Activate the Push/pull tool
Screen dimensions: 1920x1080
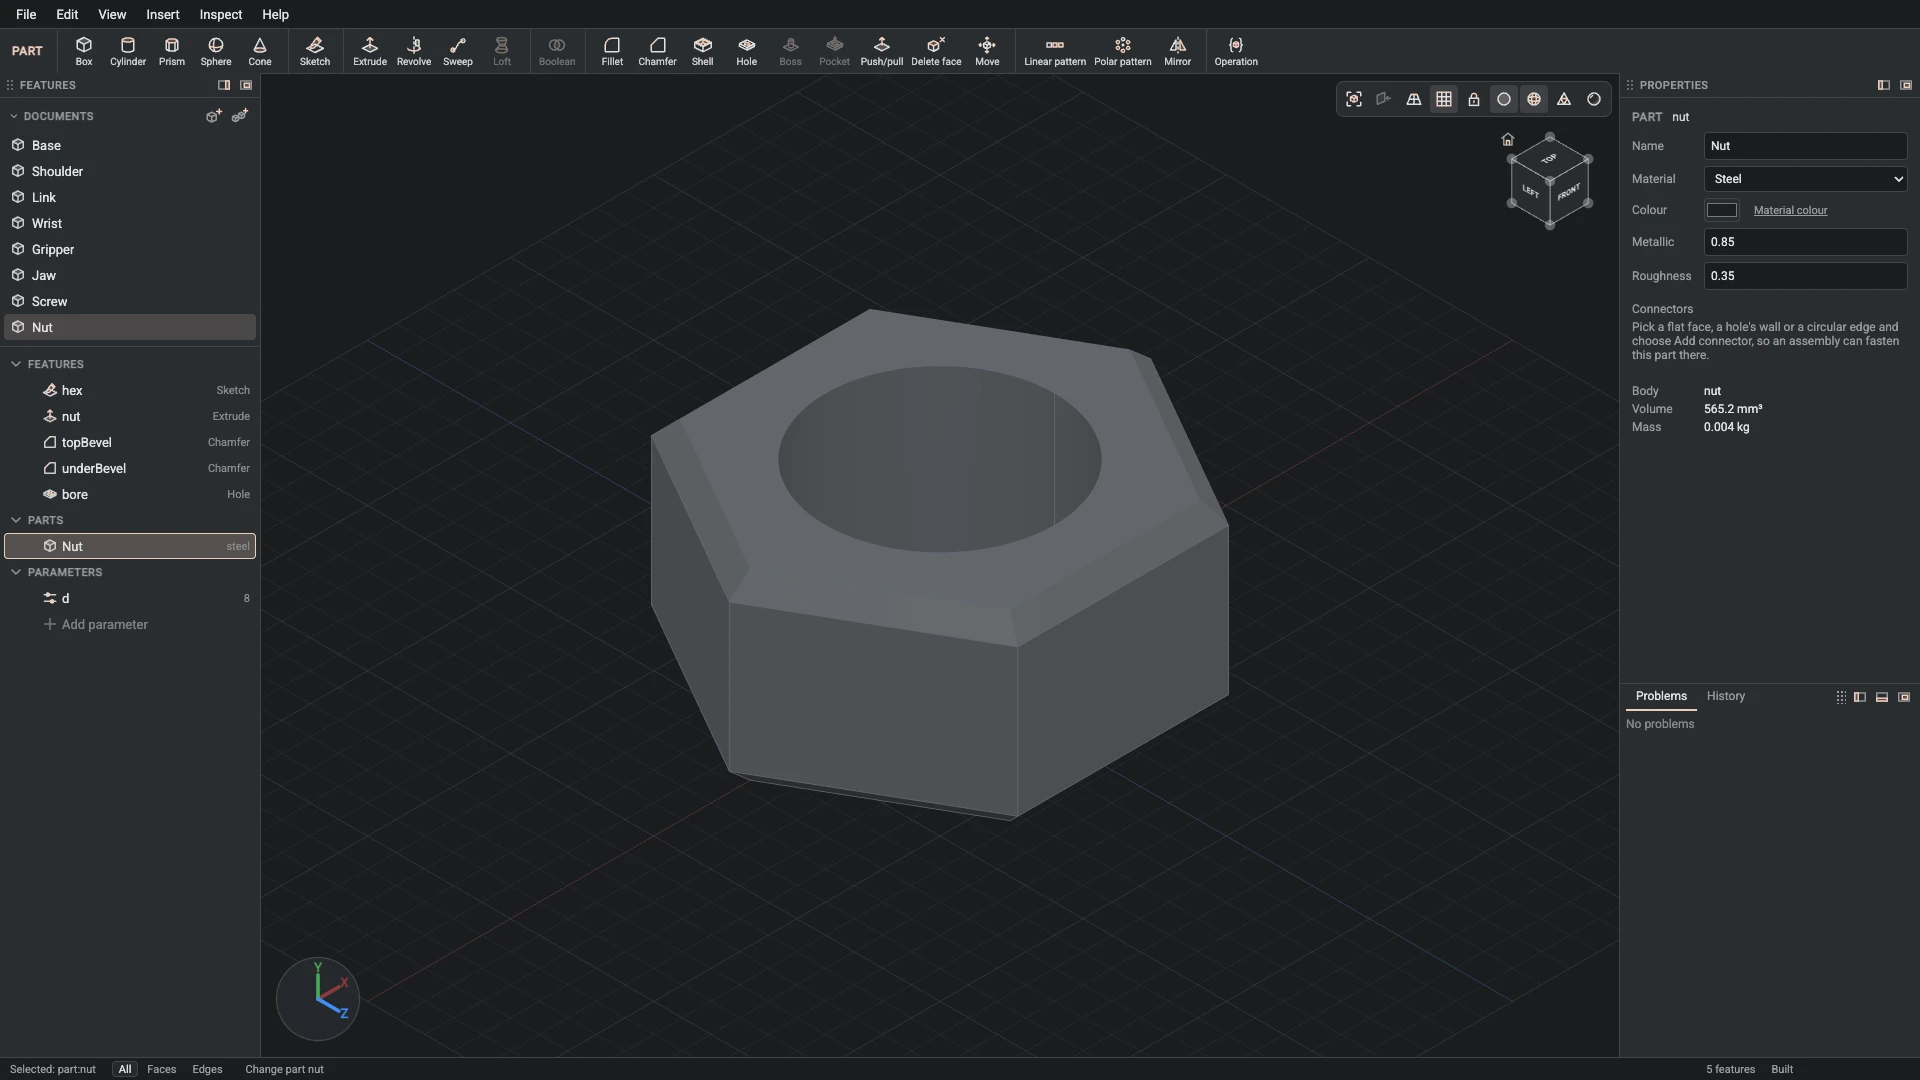[x=882, y=51]
